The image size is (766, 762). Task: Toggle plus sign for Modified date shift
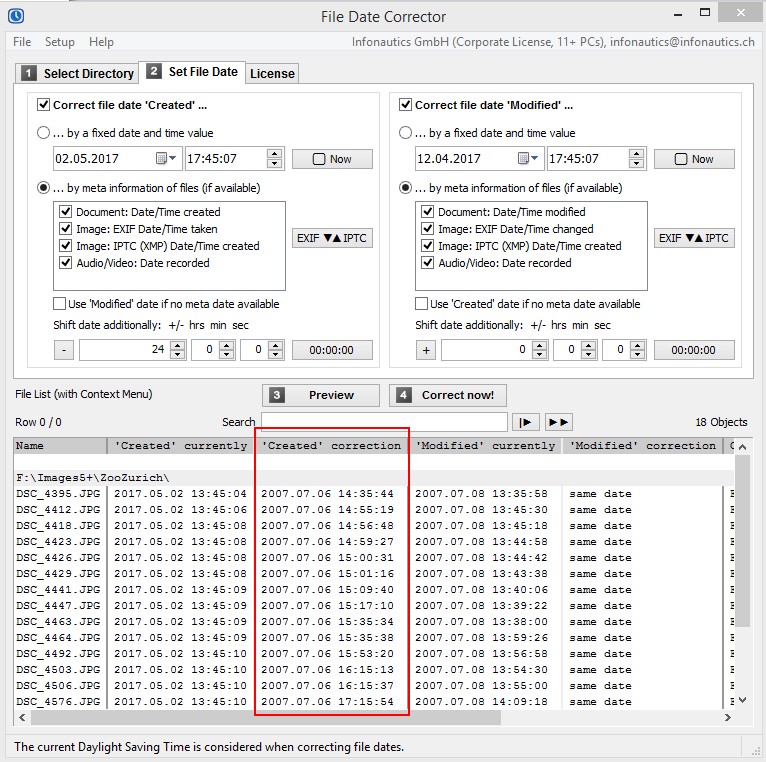pyautogui.click(x=426, y=350)
